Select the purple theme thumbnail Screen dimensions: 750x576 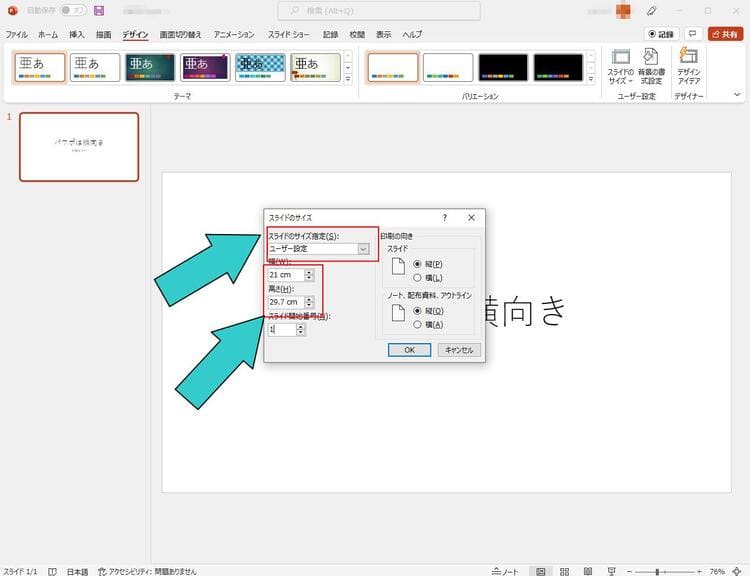[x=205, y=67]
